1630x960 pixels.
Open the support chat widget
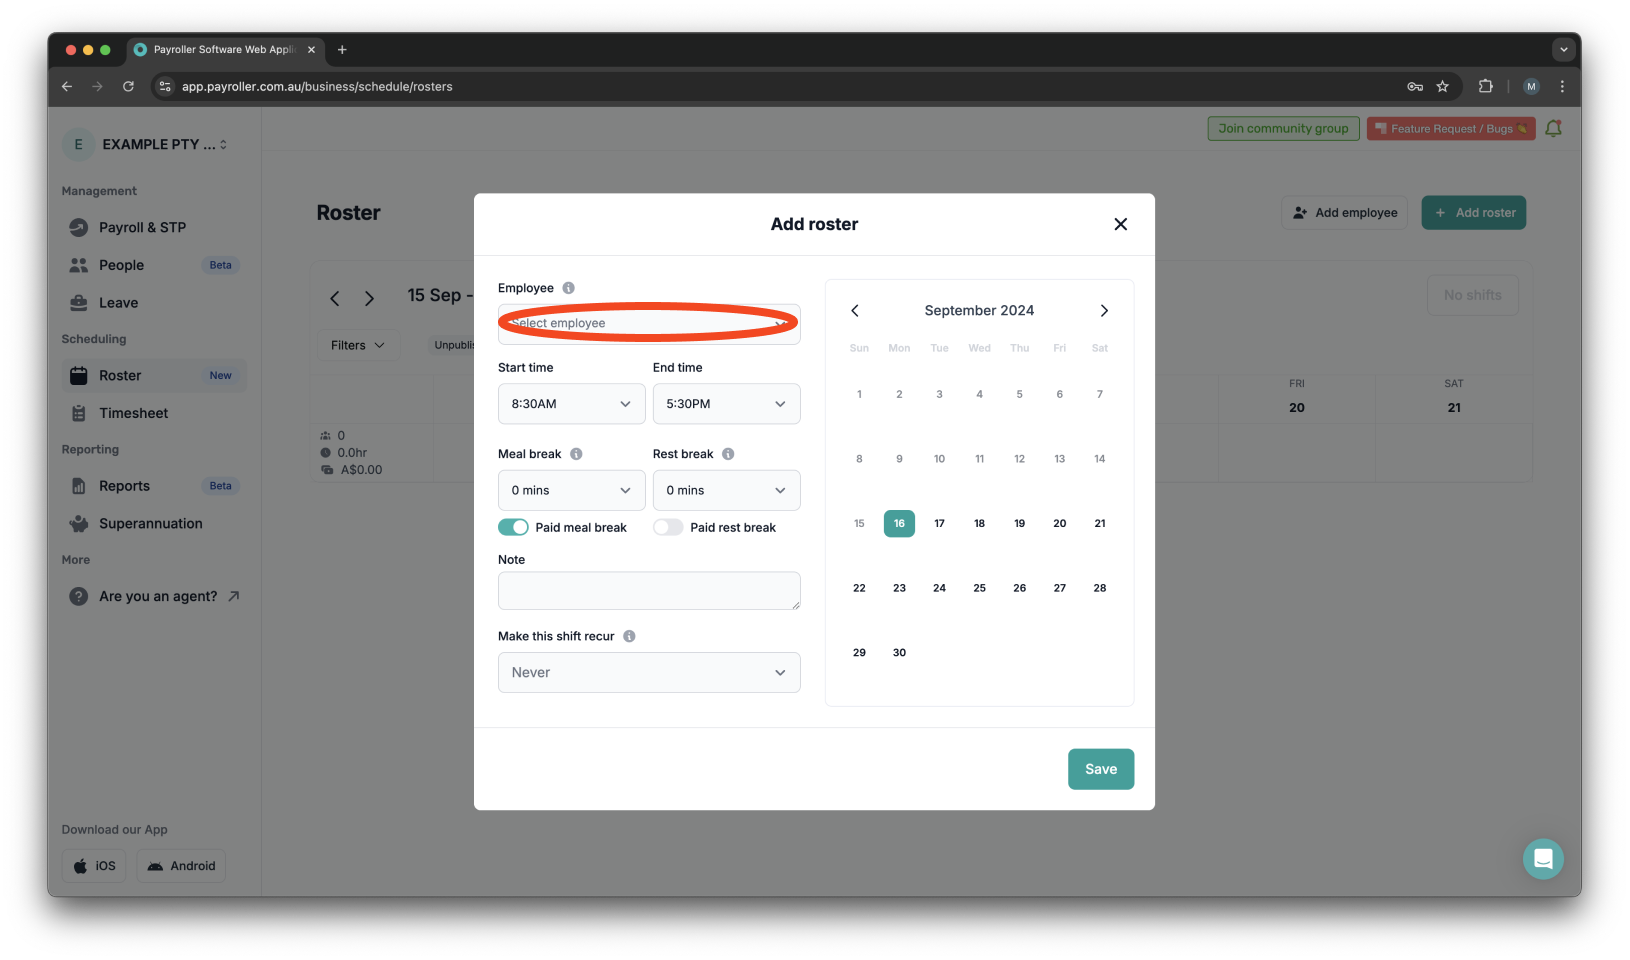tap(1543, 859)
